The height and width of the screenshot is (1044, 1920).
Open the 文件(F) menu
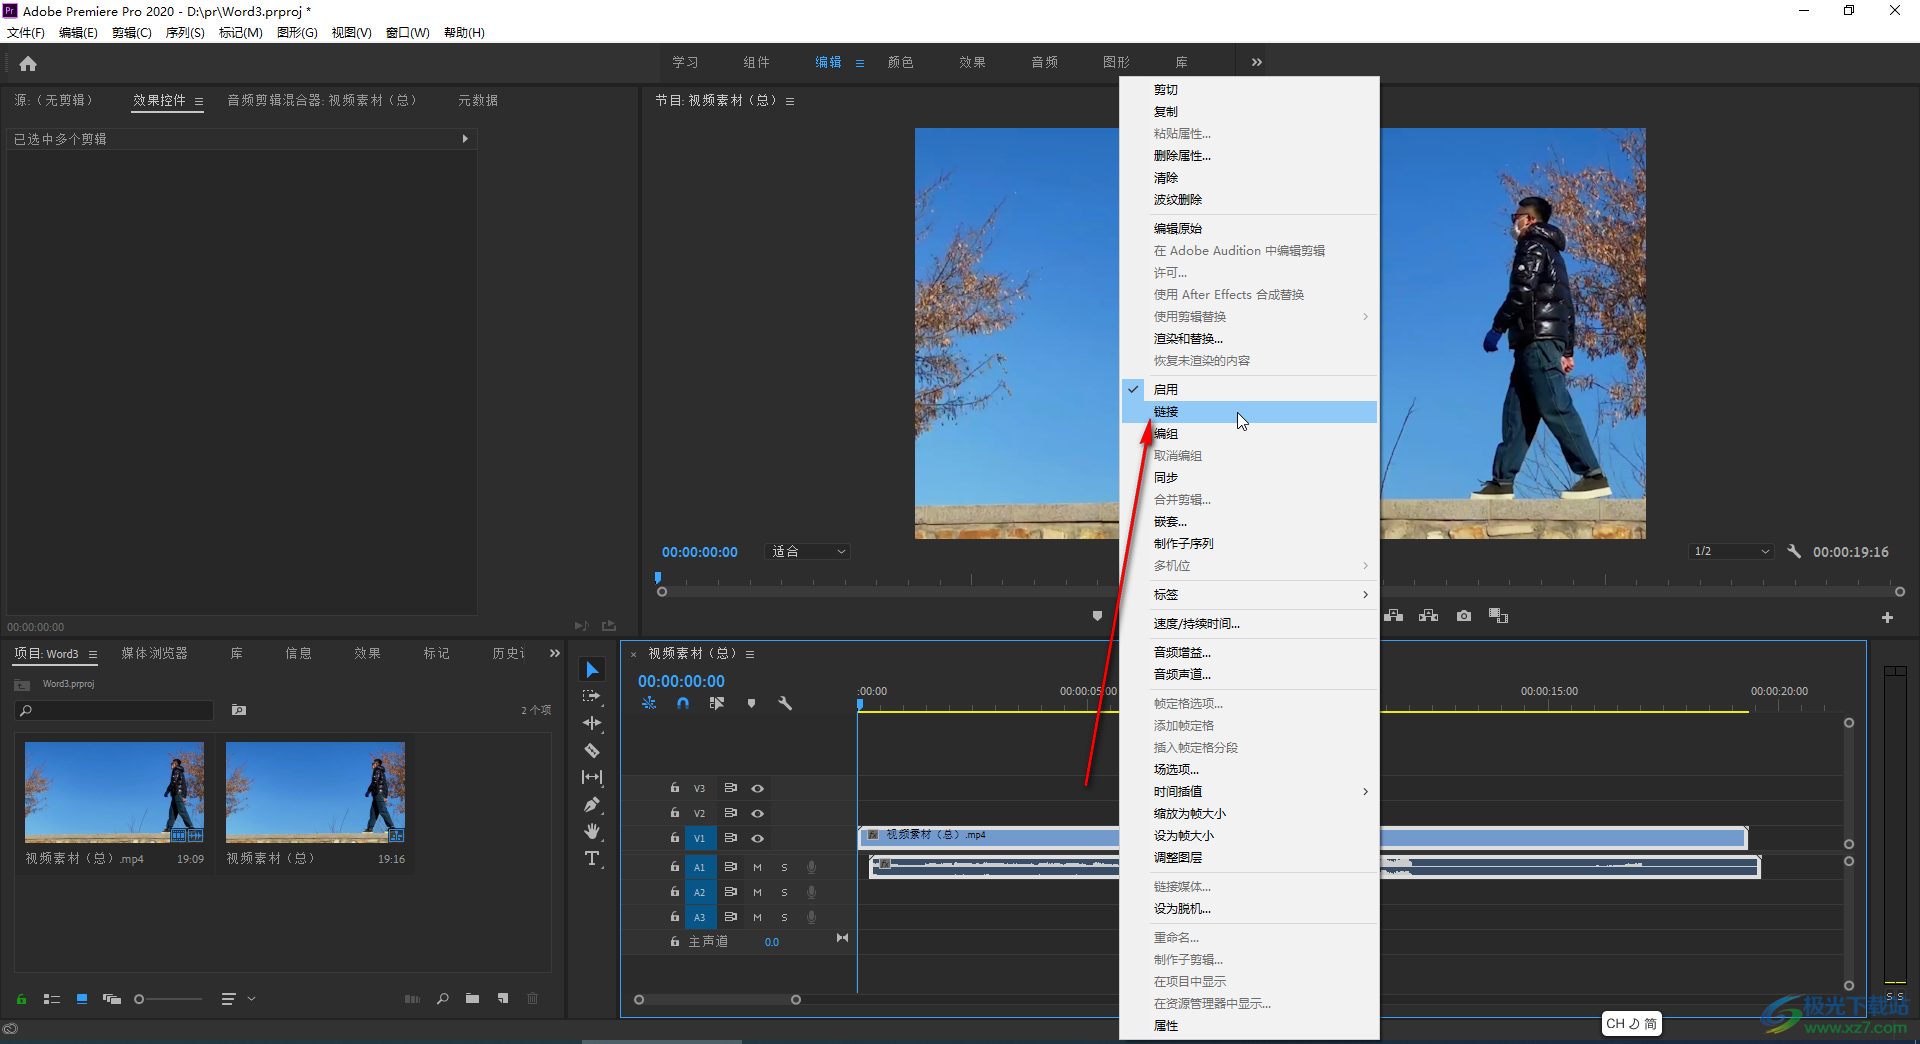pyautogui.click(x=26, y=32)
